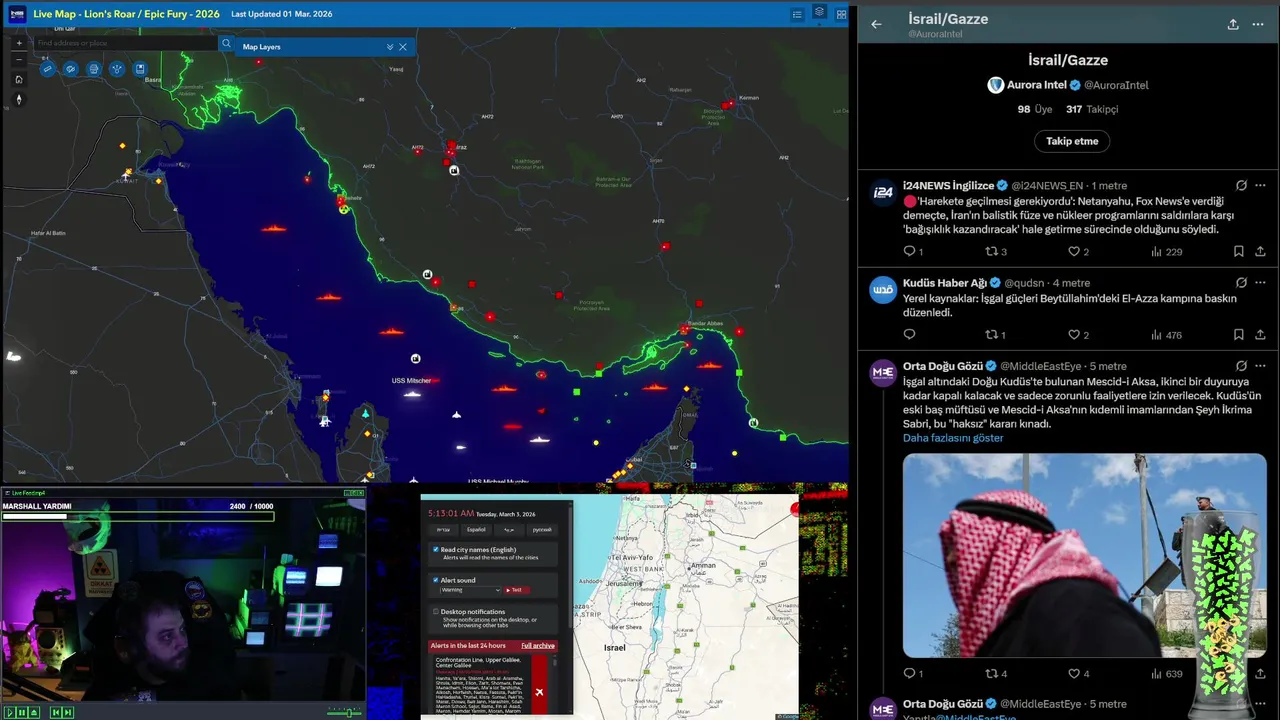This screenshot has height=720, width=1280.
Task: Click the compass orientation button
Action: pyautogui.click(x=18, y=99)
